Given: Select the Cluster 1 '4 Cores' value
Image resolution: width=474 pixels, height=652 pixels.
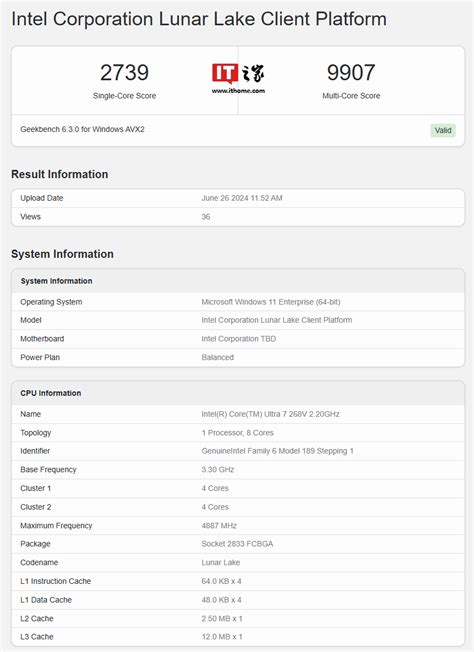Looking at the screenshot, I should point(215,488).
